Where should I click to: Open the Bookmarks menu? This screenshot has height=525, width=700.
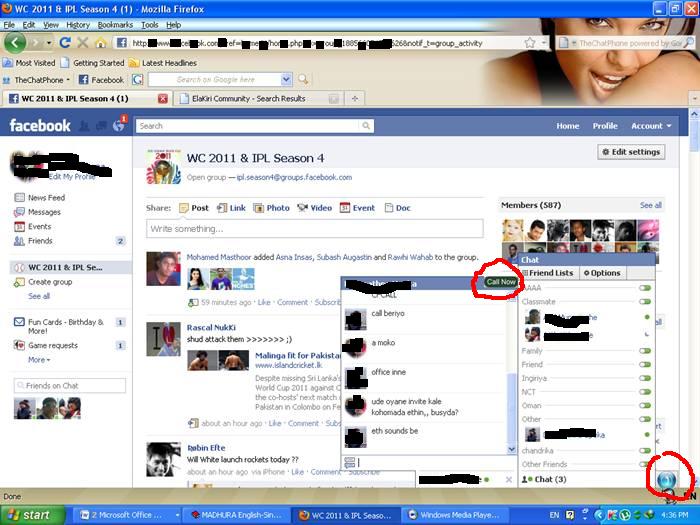(x=115, y=25)
